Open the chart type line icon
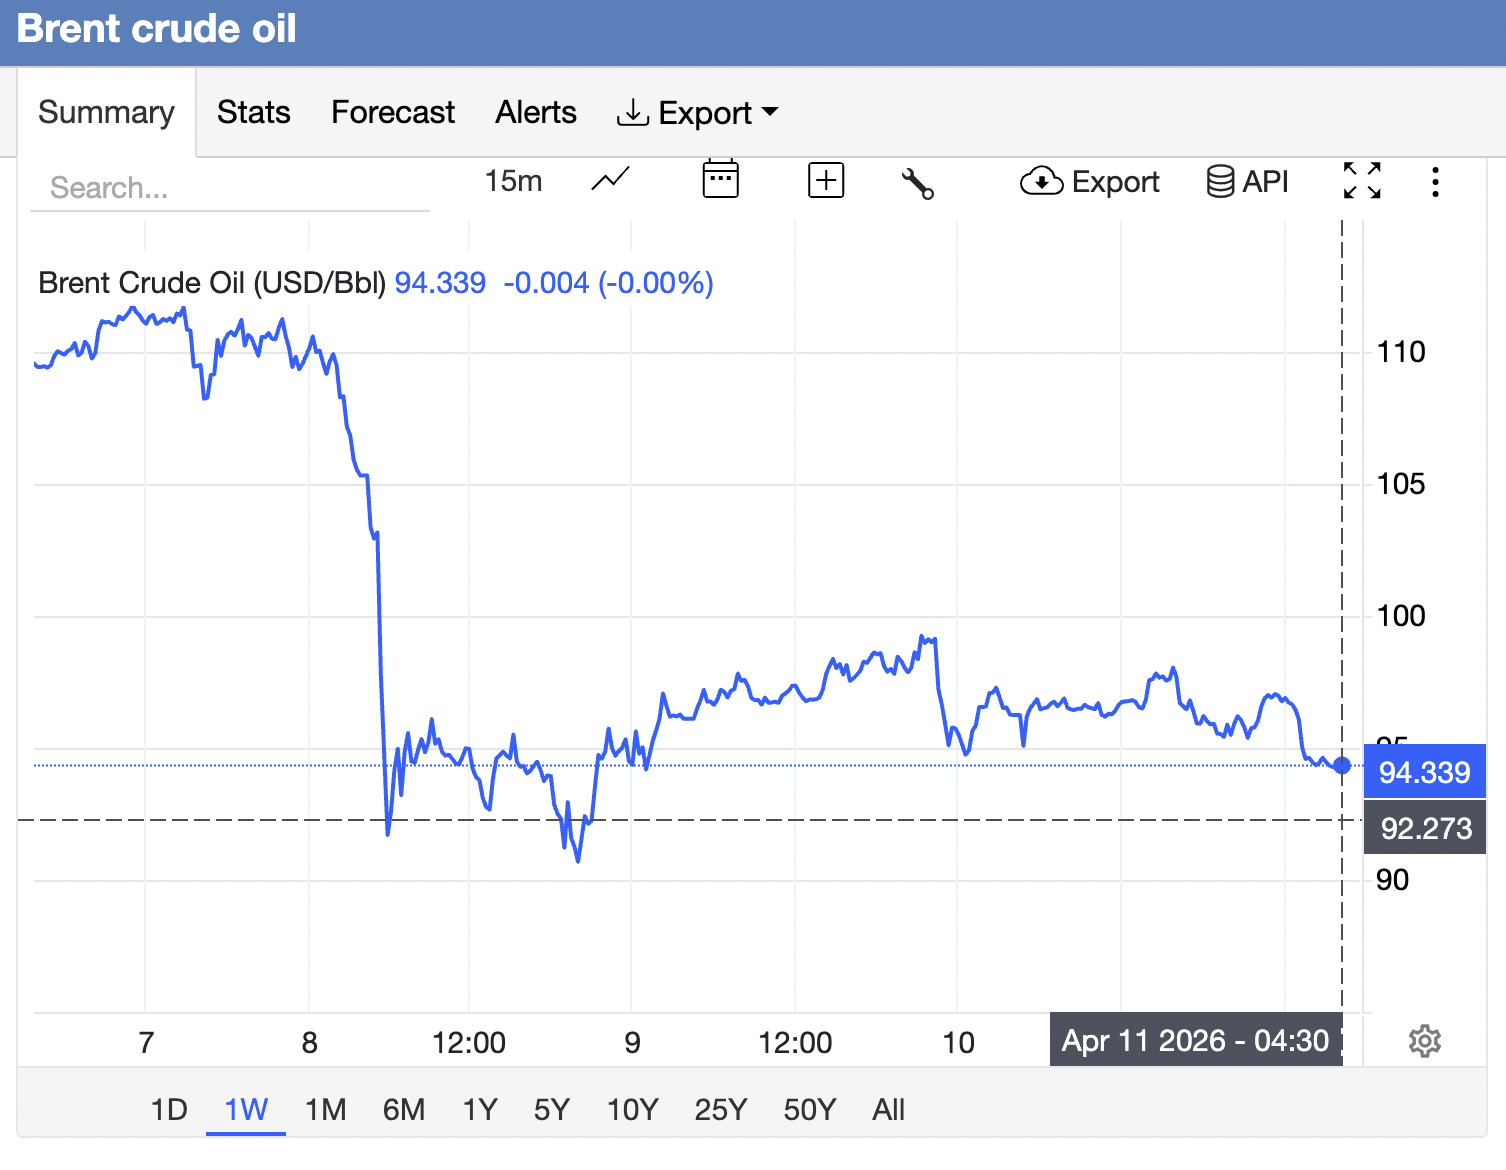The width and height of the screenshot is (1506, 1170). (x=610, y=181)
